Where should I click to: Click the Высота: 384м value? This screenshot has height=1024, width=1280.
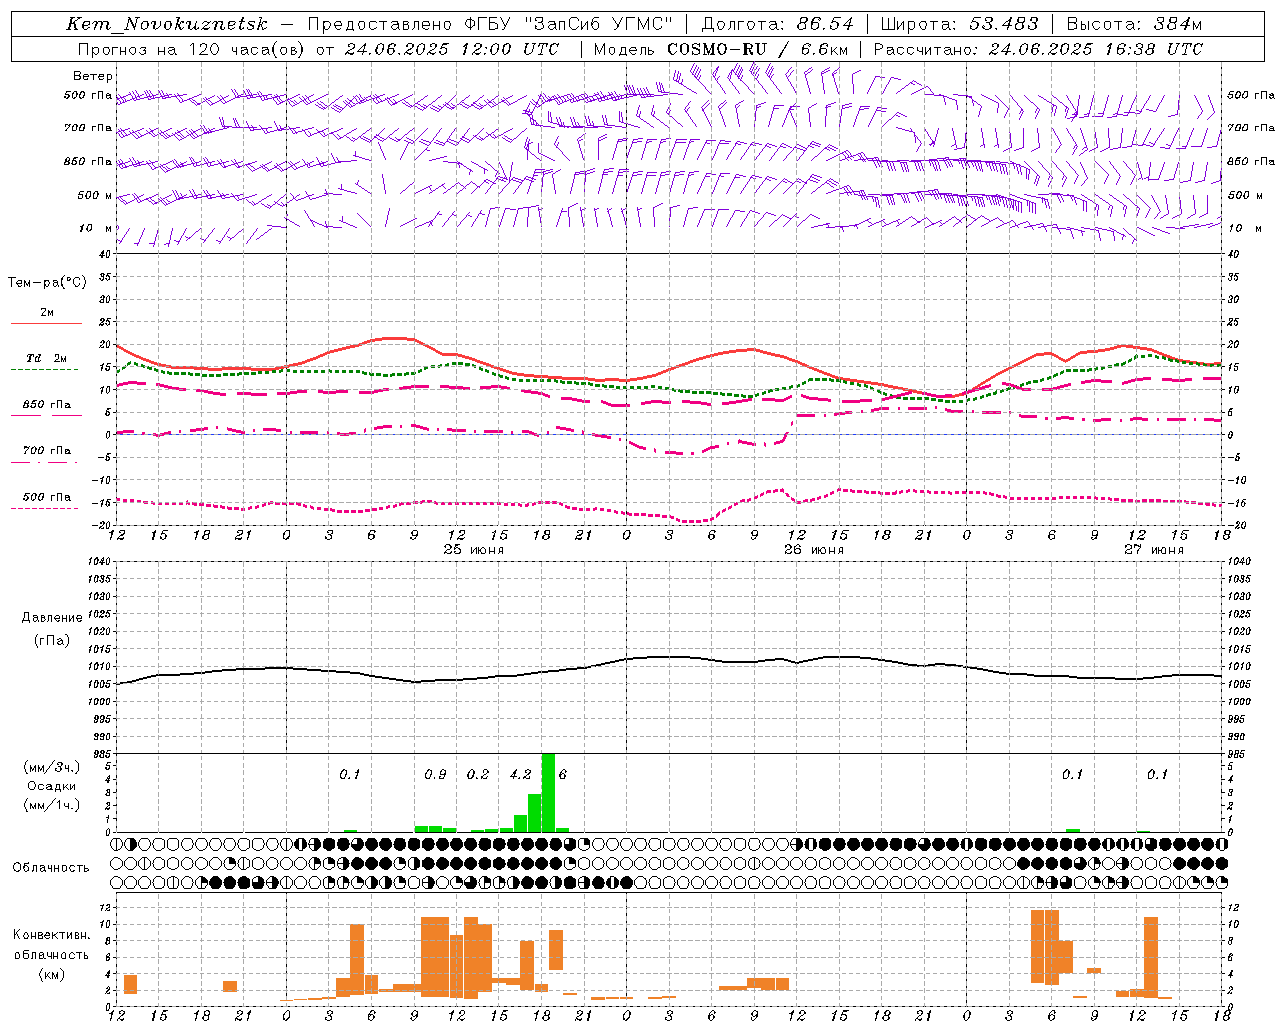click(x=1134, y=24)
